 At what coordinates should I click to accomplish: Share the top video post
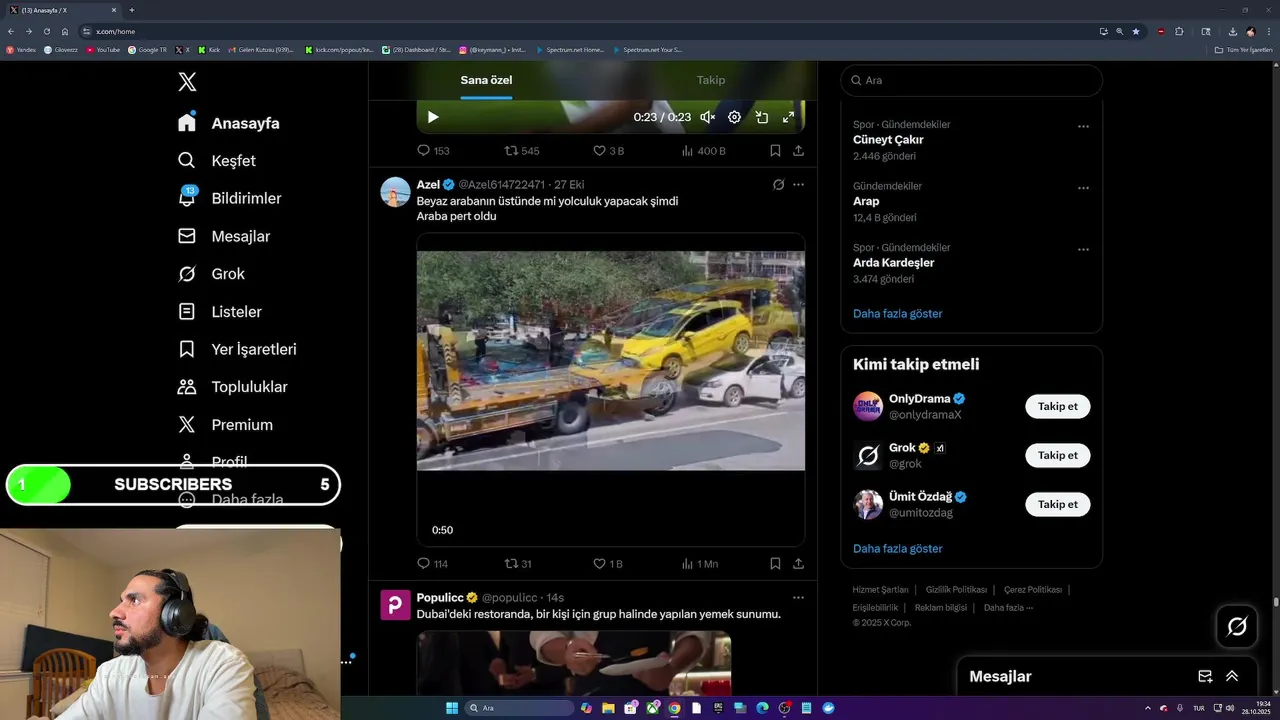pyautogui.click(x=798, y=151)
